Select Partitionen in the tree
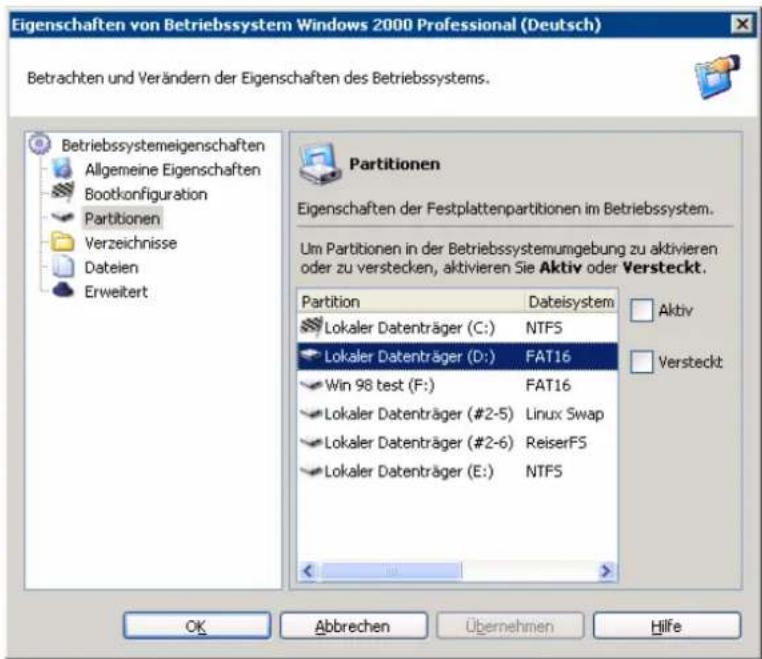Image resolution: width=762 pixels, height=659 pixels. (x=122, y=218)
